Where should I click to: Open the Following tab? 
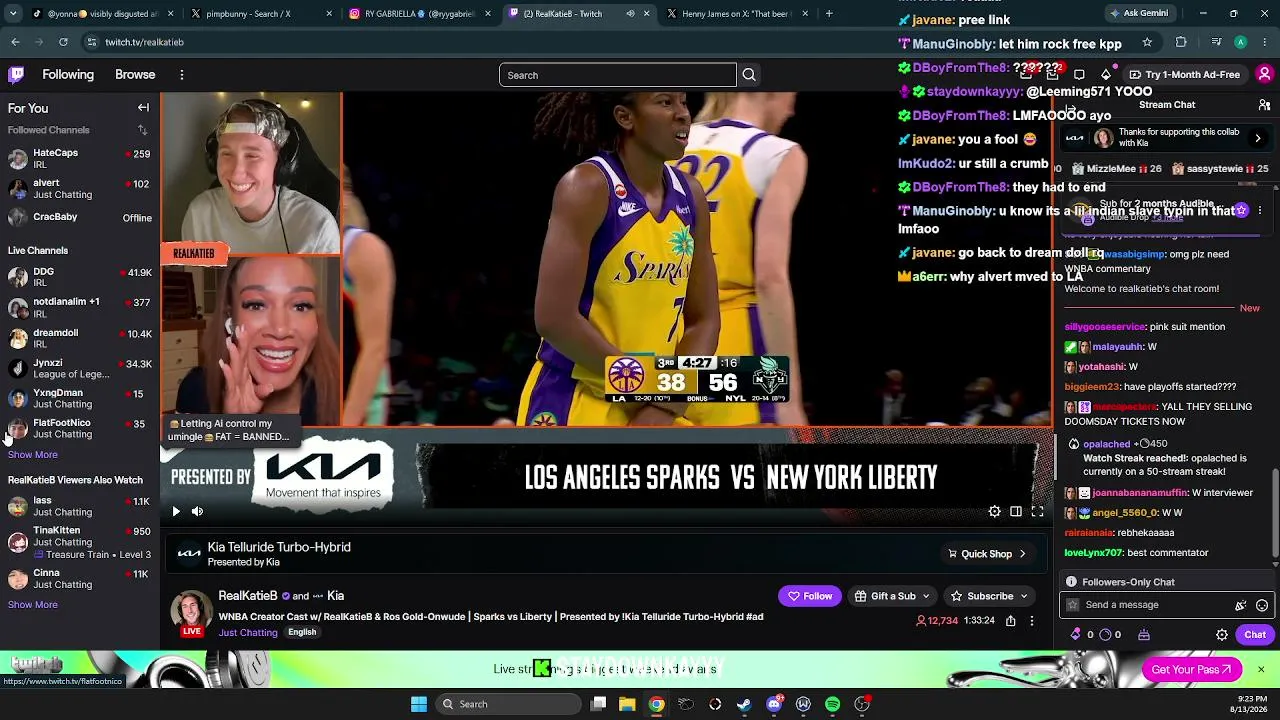point(68,75)
